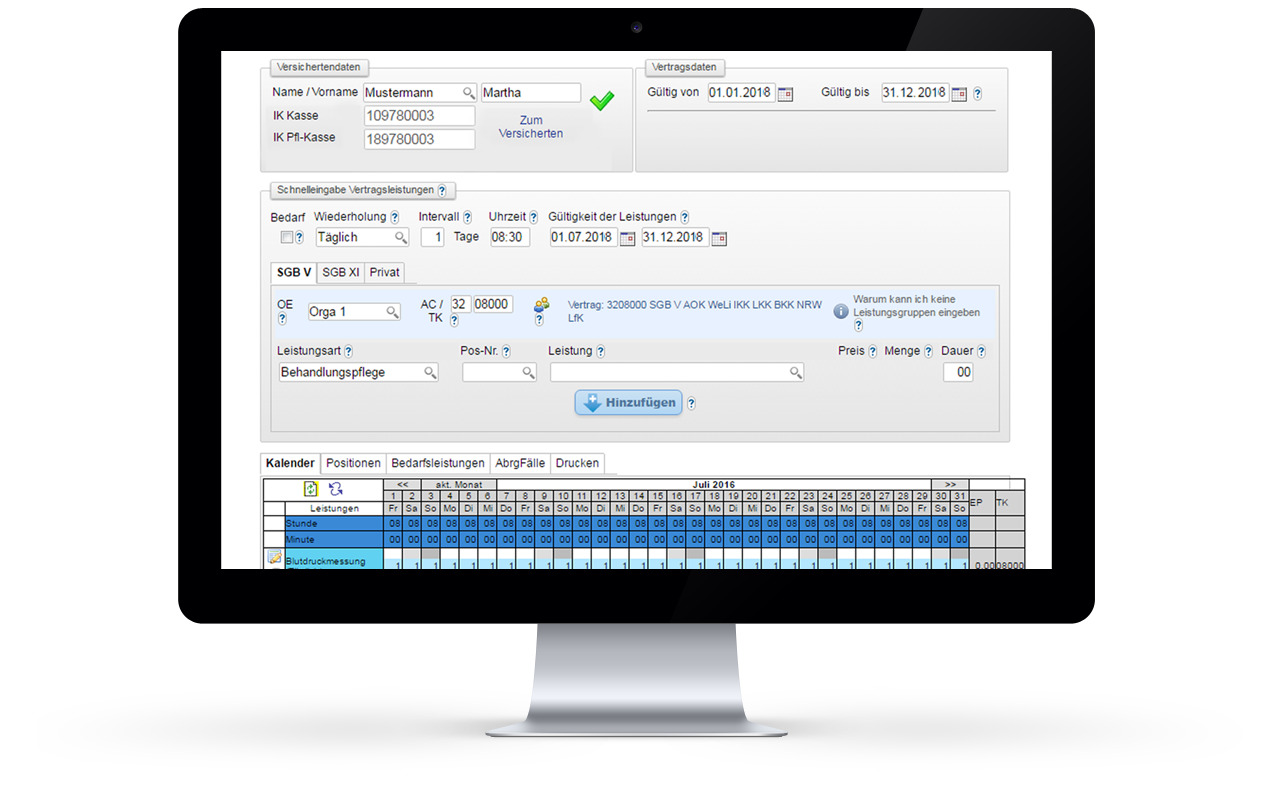Click into the Uhrzeit 08:30 field
This screenshot has height=800, width=1280.
point(509,238)
